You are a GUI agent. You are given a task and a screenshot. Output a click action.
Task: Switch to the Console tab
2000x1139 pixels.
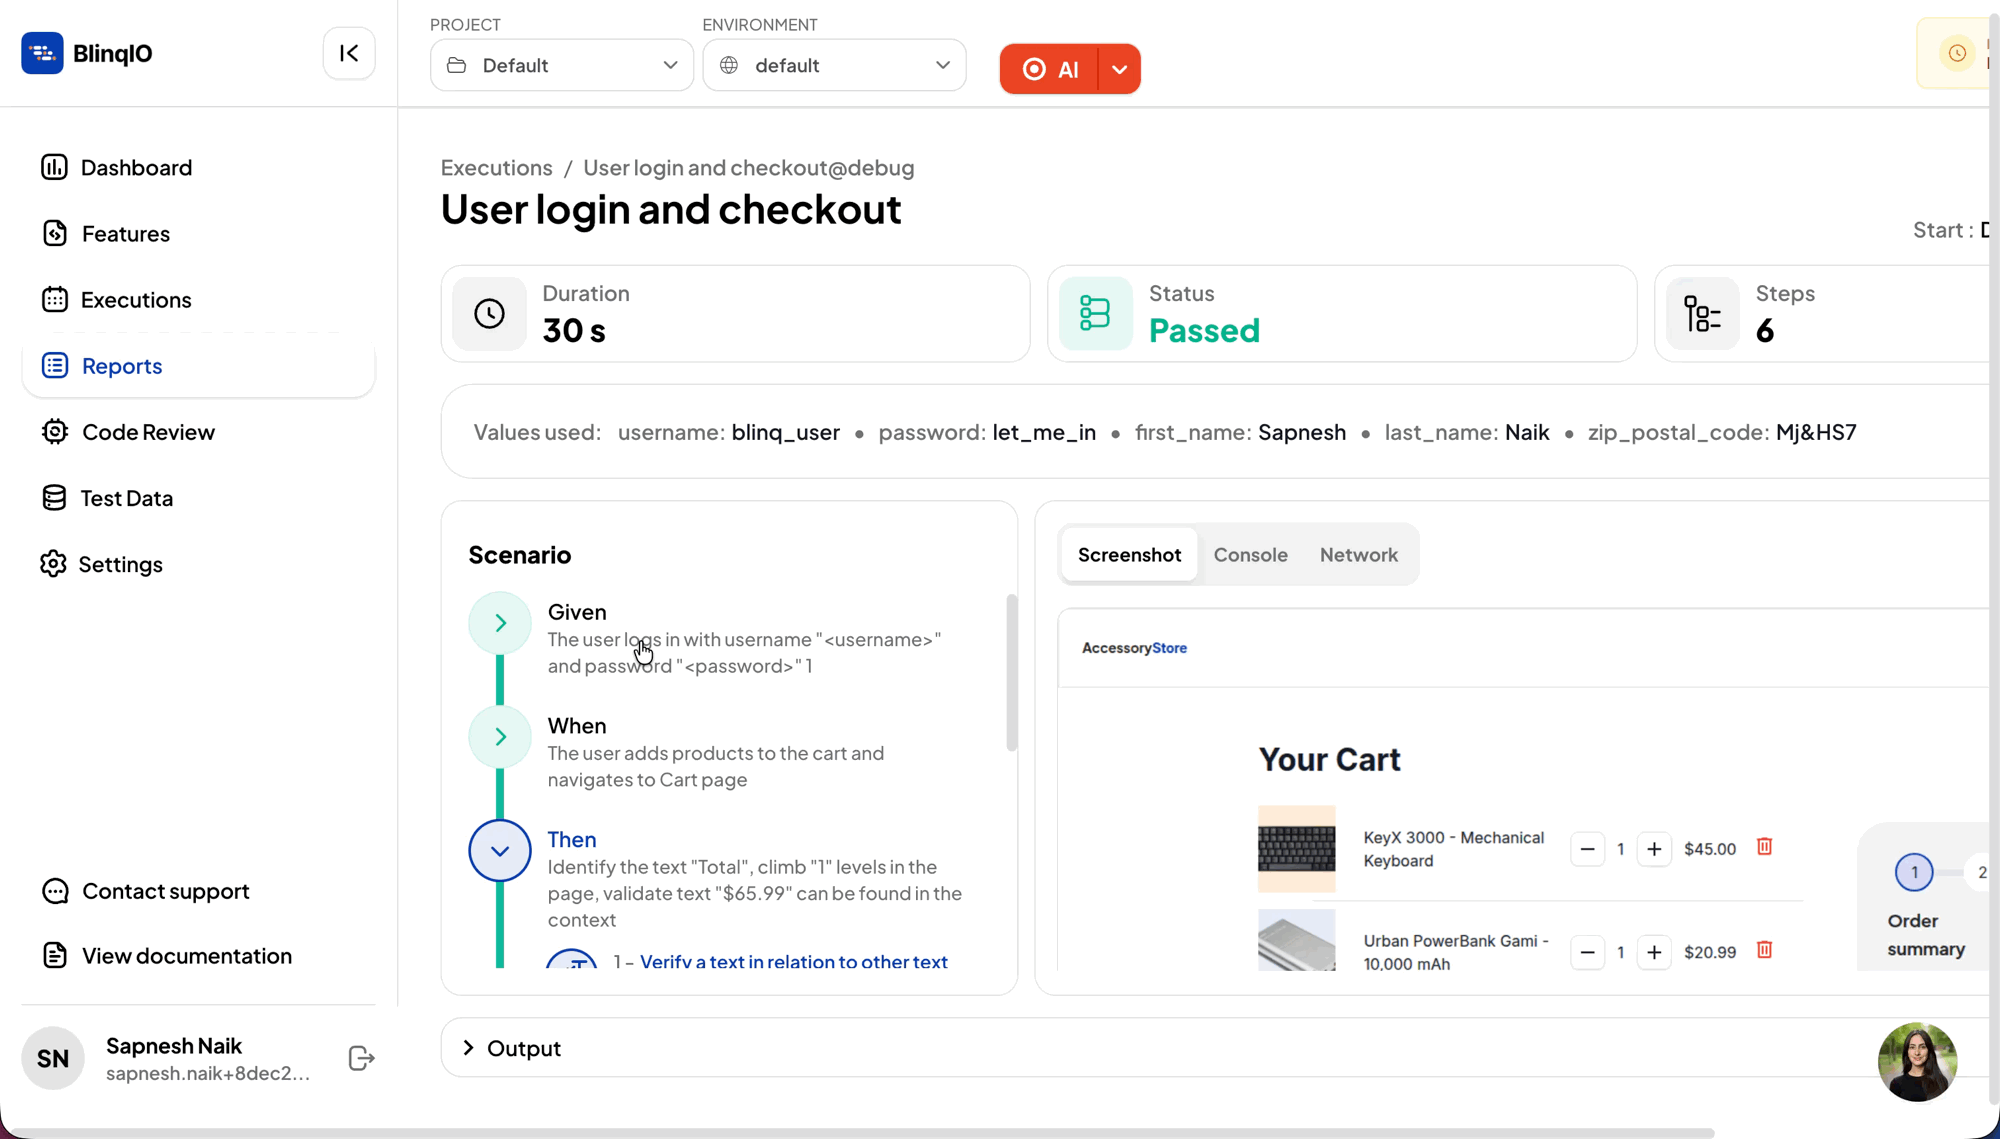coord(1250,554)
